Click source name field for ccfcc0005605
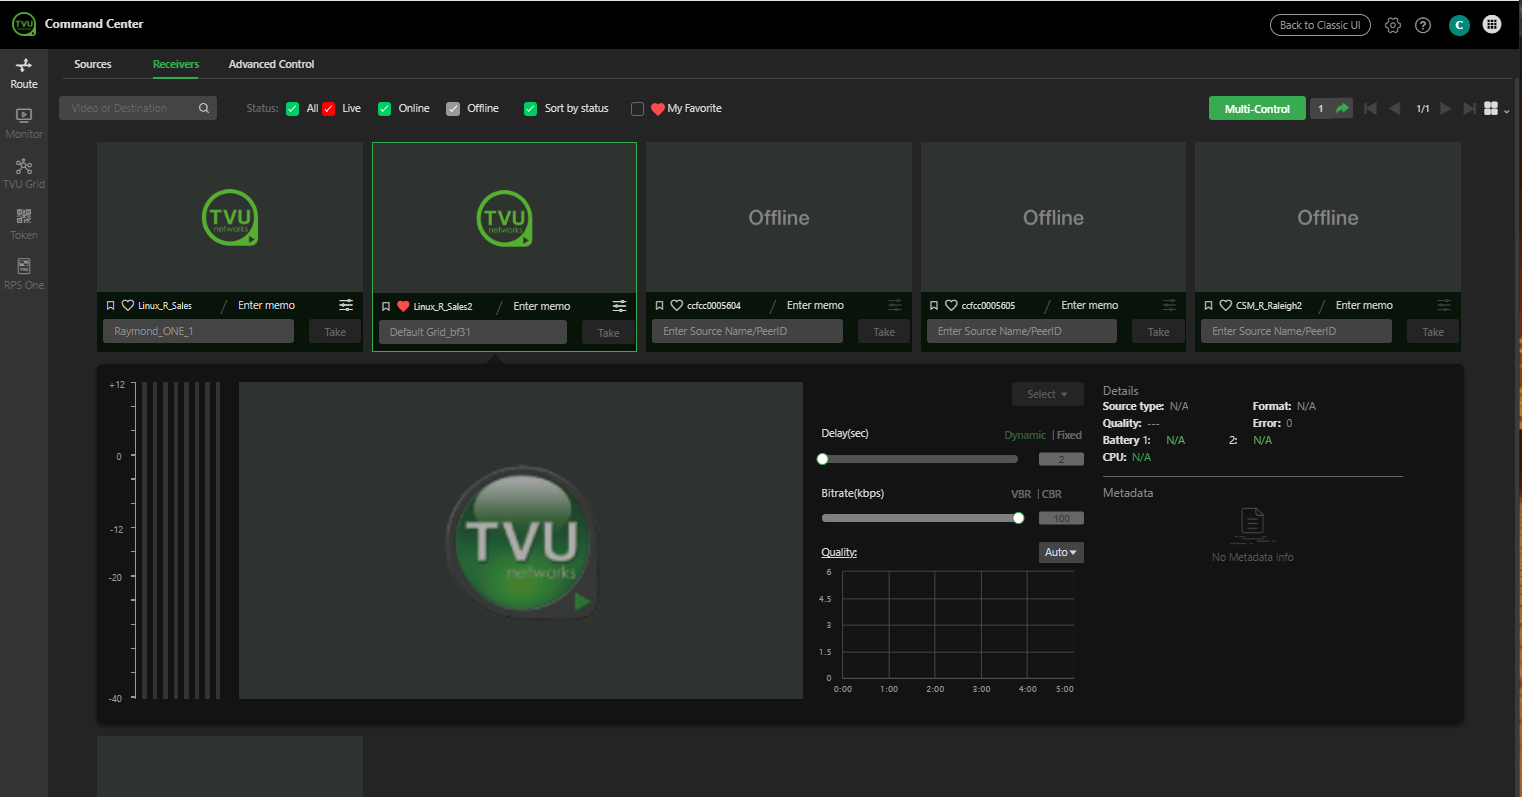Screen dimensions: 1522x797 coord(1021,331)
